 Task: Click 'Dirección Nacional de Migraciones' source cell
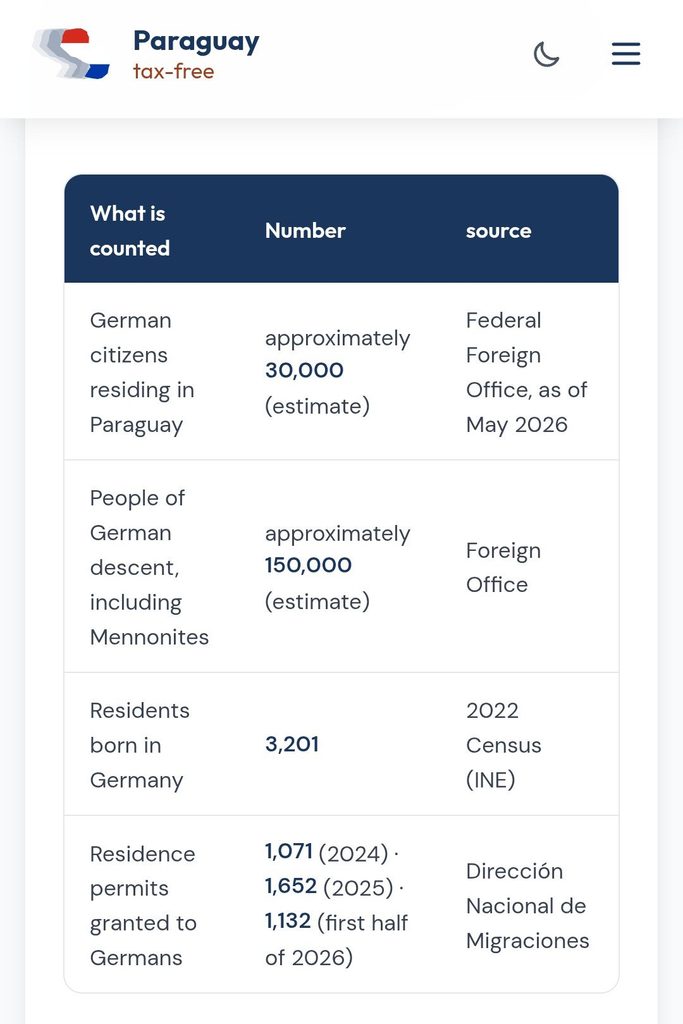click(528, 906)
